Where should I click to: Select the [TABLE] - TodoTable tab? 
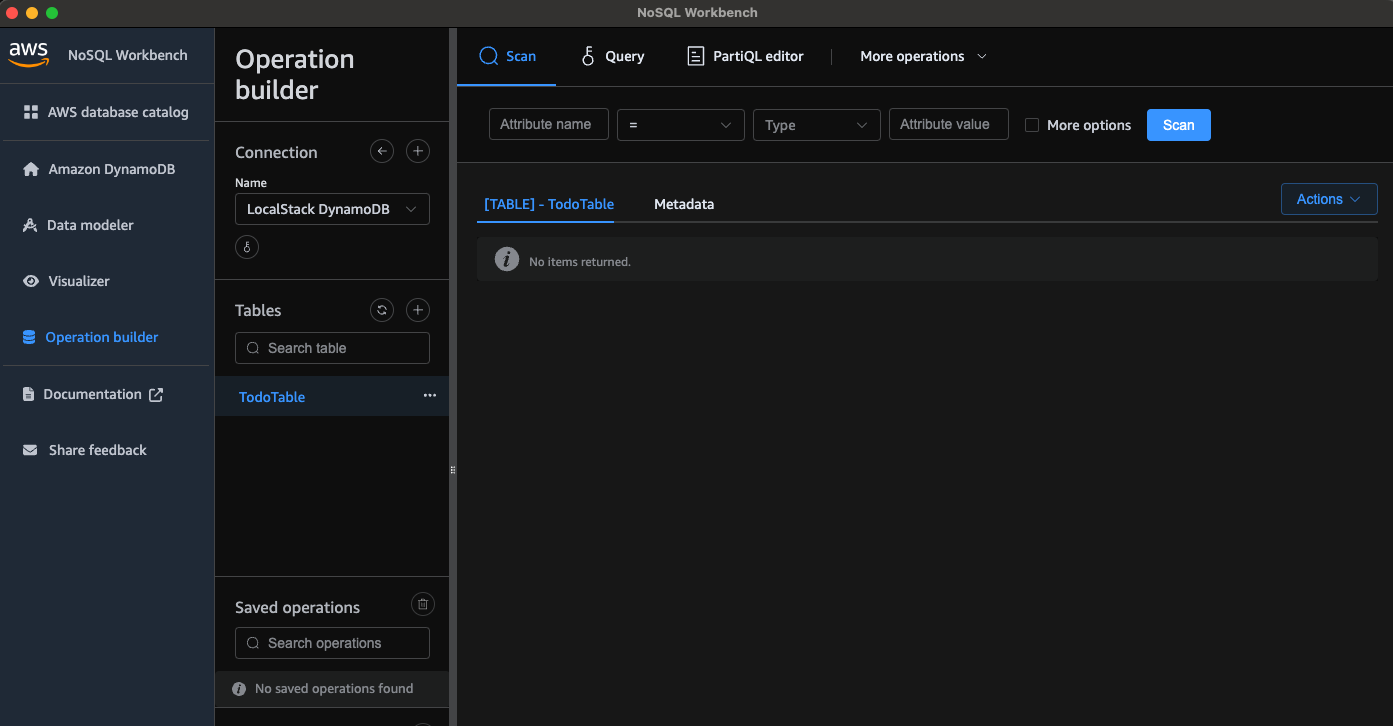click(549, 204)
